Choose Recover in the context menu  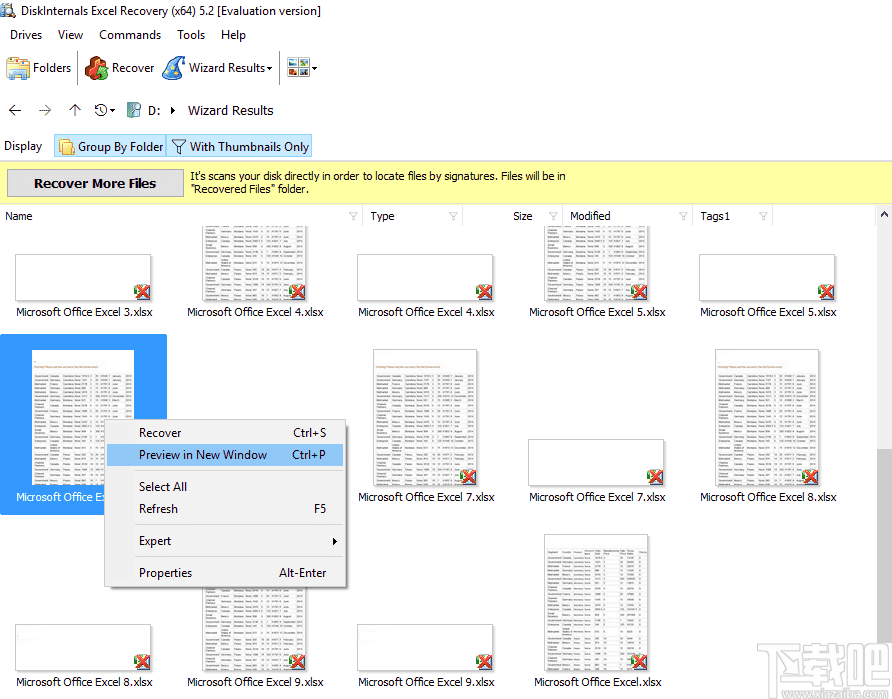225,433
